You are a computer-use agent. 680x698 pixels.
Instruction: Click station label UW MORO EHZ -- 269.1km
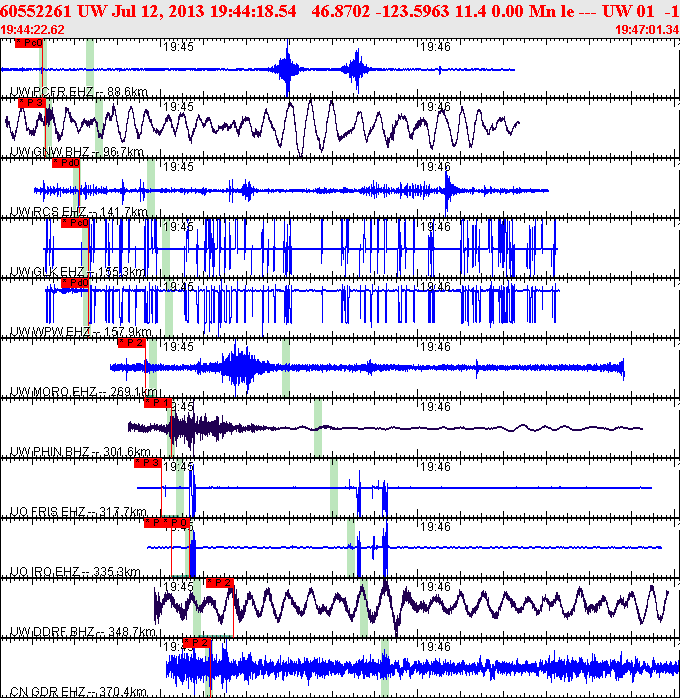click(83, 392)
